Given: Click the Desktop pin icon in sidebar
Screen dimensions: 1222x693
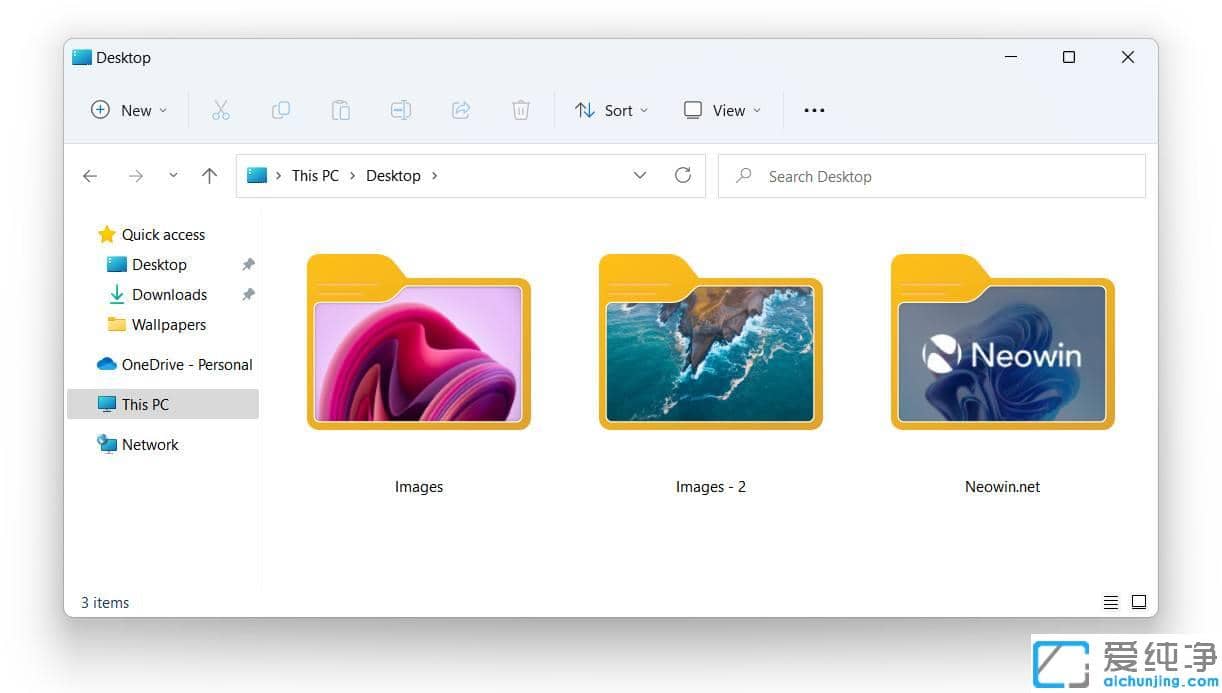Looking at the screenshot, I should click(x=248, y=264).
